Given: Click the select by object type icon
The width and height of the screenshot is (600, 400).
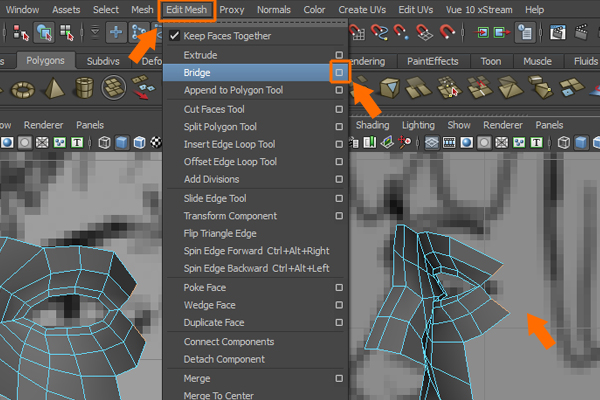Looking at the screenshot, I should [x=44, y=33].
